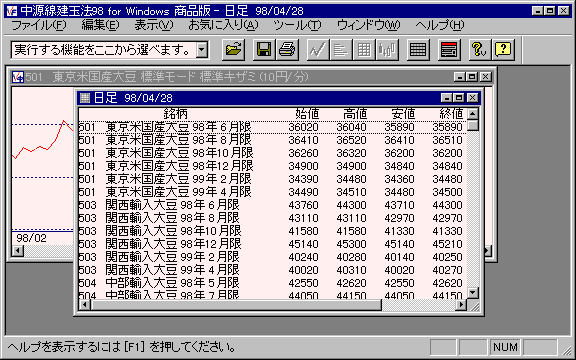Click the printer toolbar icon
This screenshot has height=360, width=576.
click(x=287, y=50)
